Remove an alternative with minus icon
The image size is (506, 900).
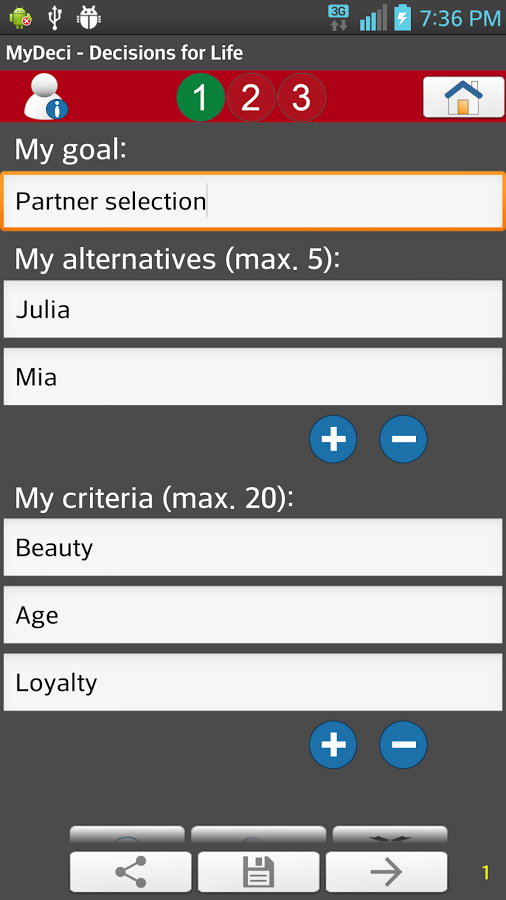[x=403, y=439]
